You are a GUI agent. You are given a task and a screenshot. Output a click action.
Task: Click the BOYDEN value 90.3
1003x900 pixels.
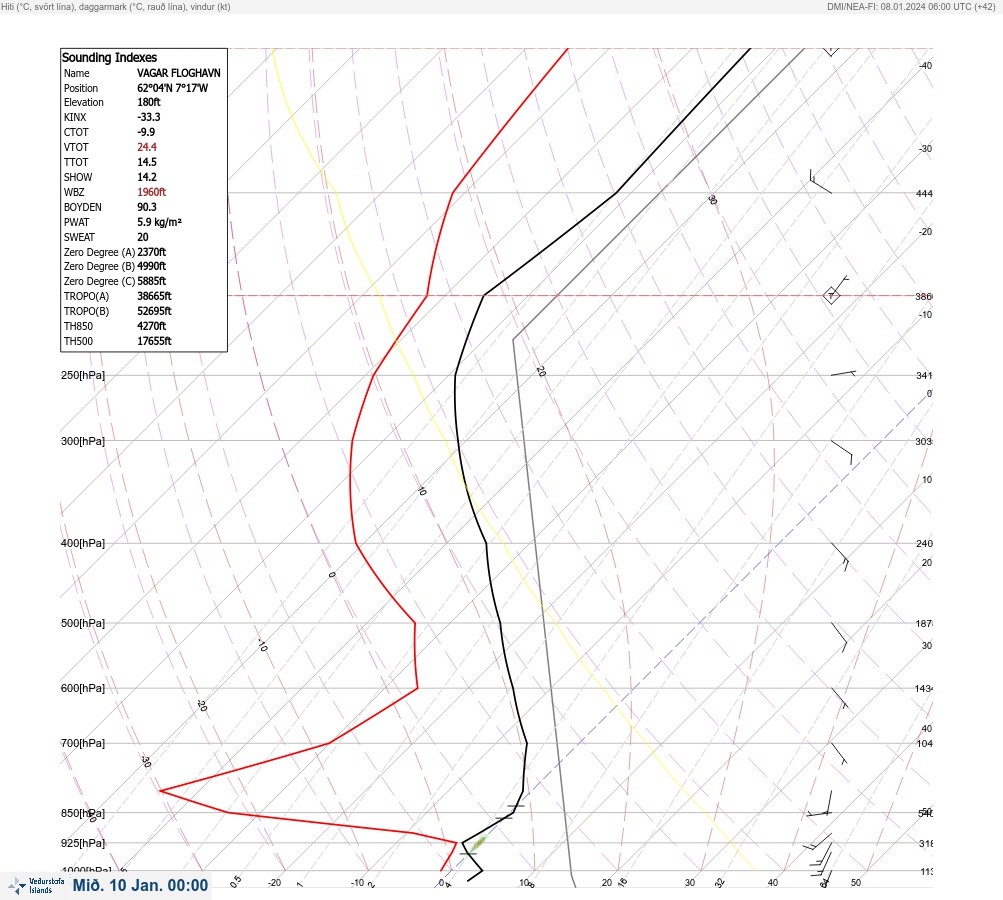pos(146,207)
